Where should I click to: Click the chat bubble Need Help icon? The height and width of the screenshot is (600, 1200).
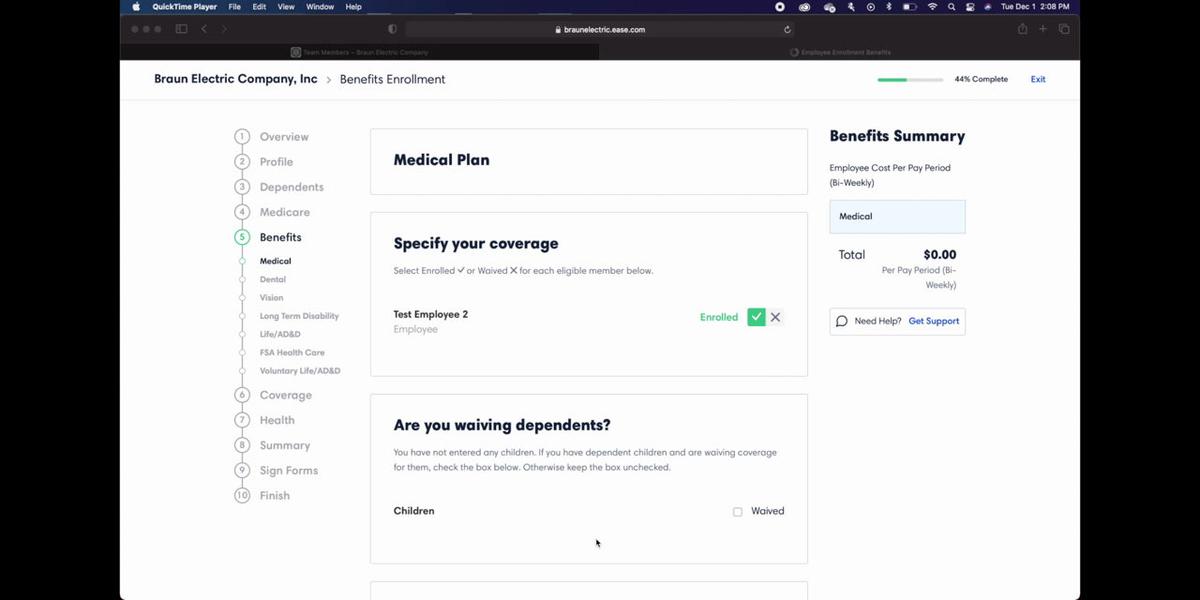click(842, 321)
